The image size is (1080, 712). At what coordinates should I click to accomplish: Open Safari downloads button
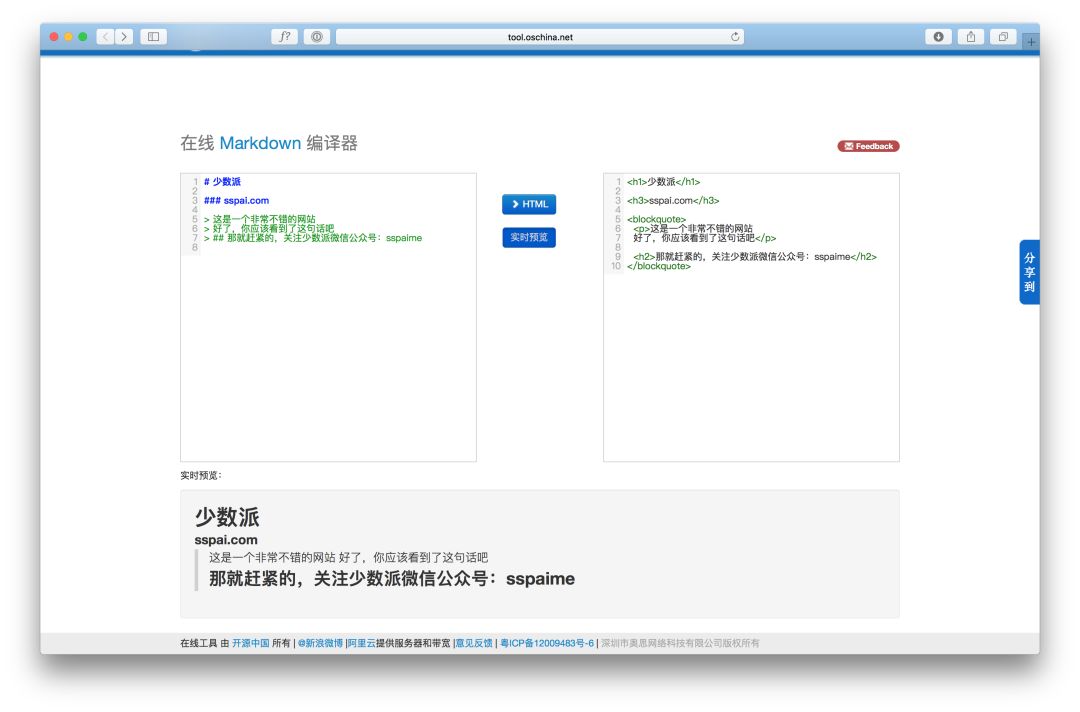point(938,36)
